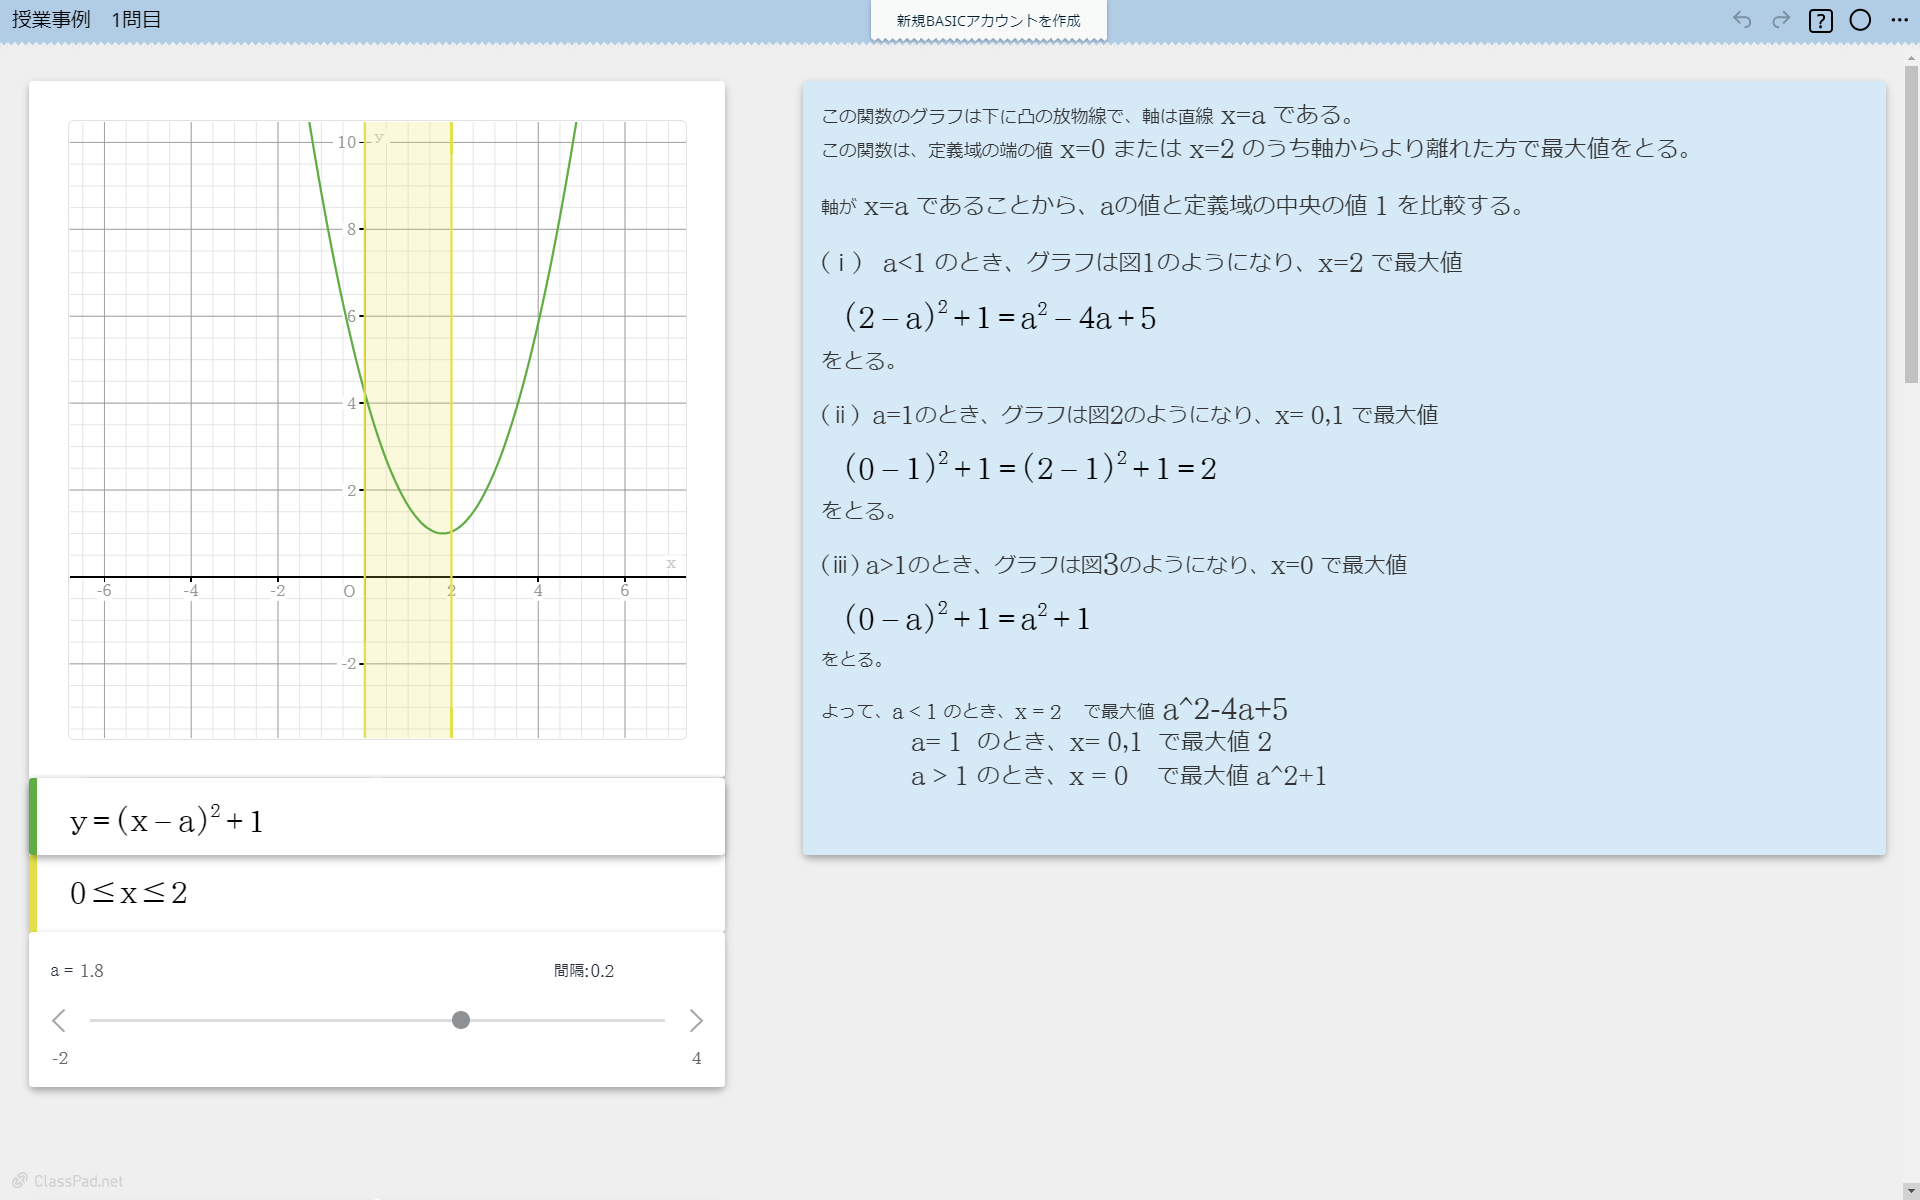Click the 授業事例 1問目 title
Viewport: 1920px width, 1200px height.
[86, 20]
